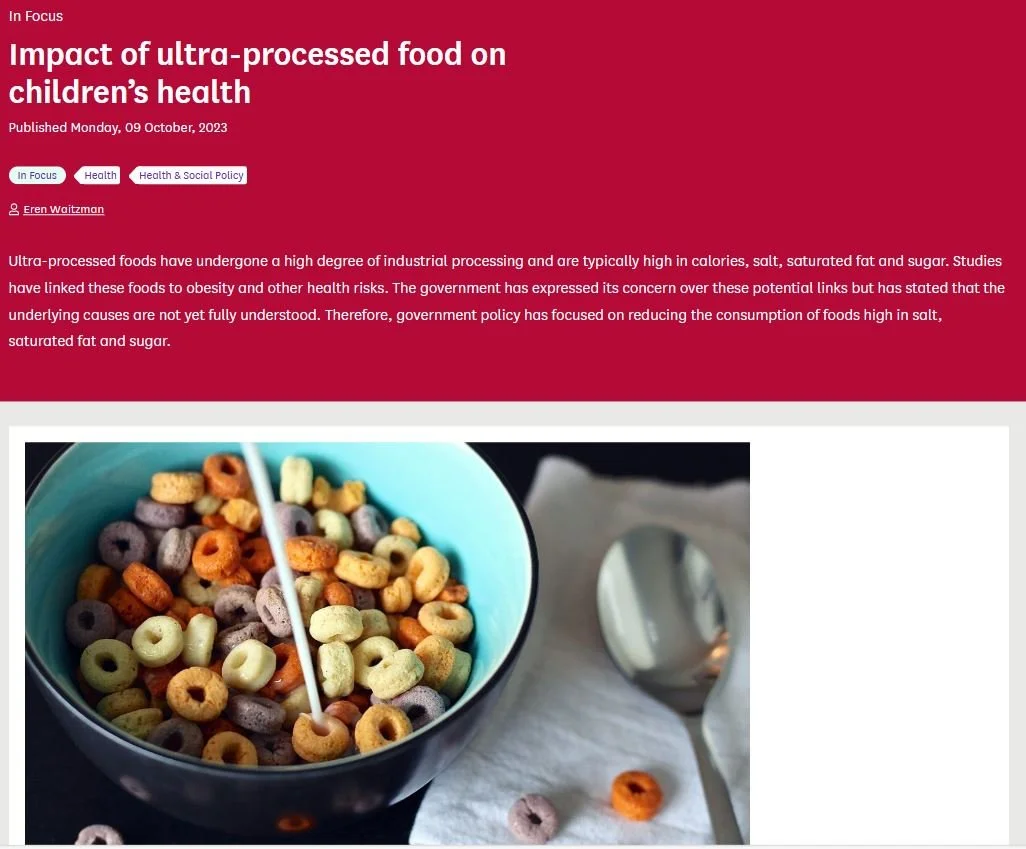Click the article title about ultra-processed food
1026x849 pixels.
257,73
